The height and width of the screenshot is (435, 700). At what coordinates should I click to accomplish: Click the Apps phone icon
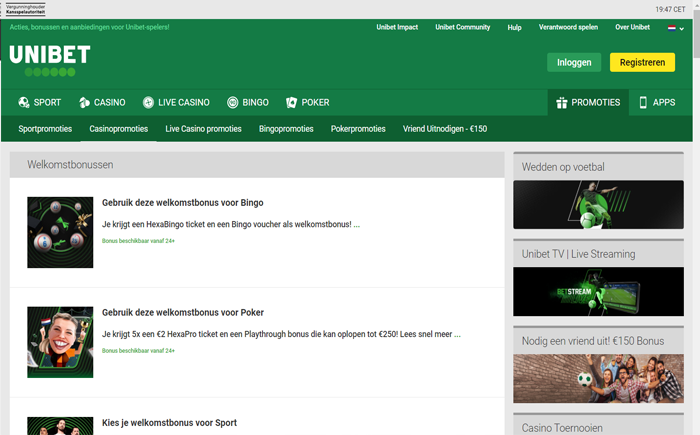tap(643, 102)
